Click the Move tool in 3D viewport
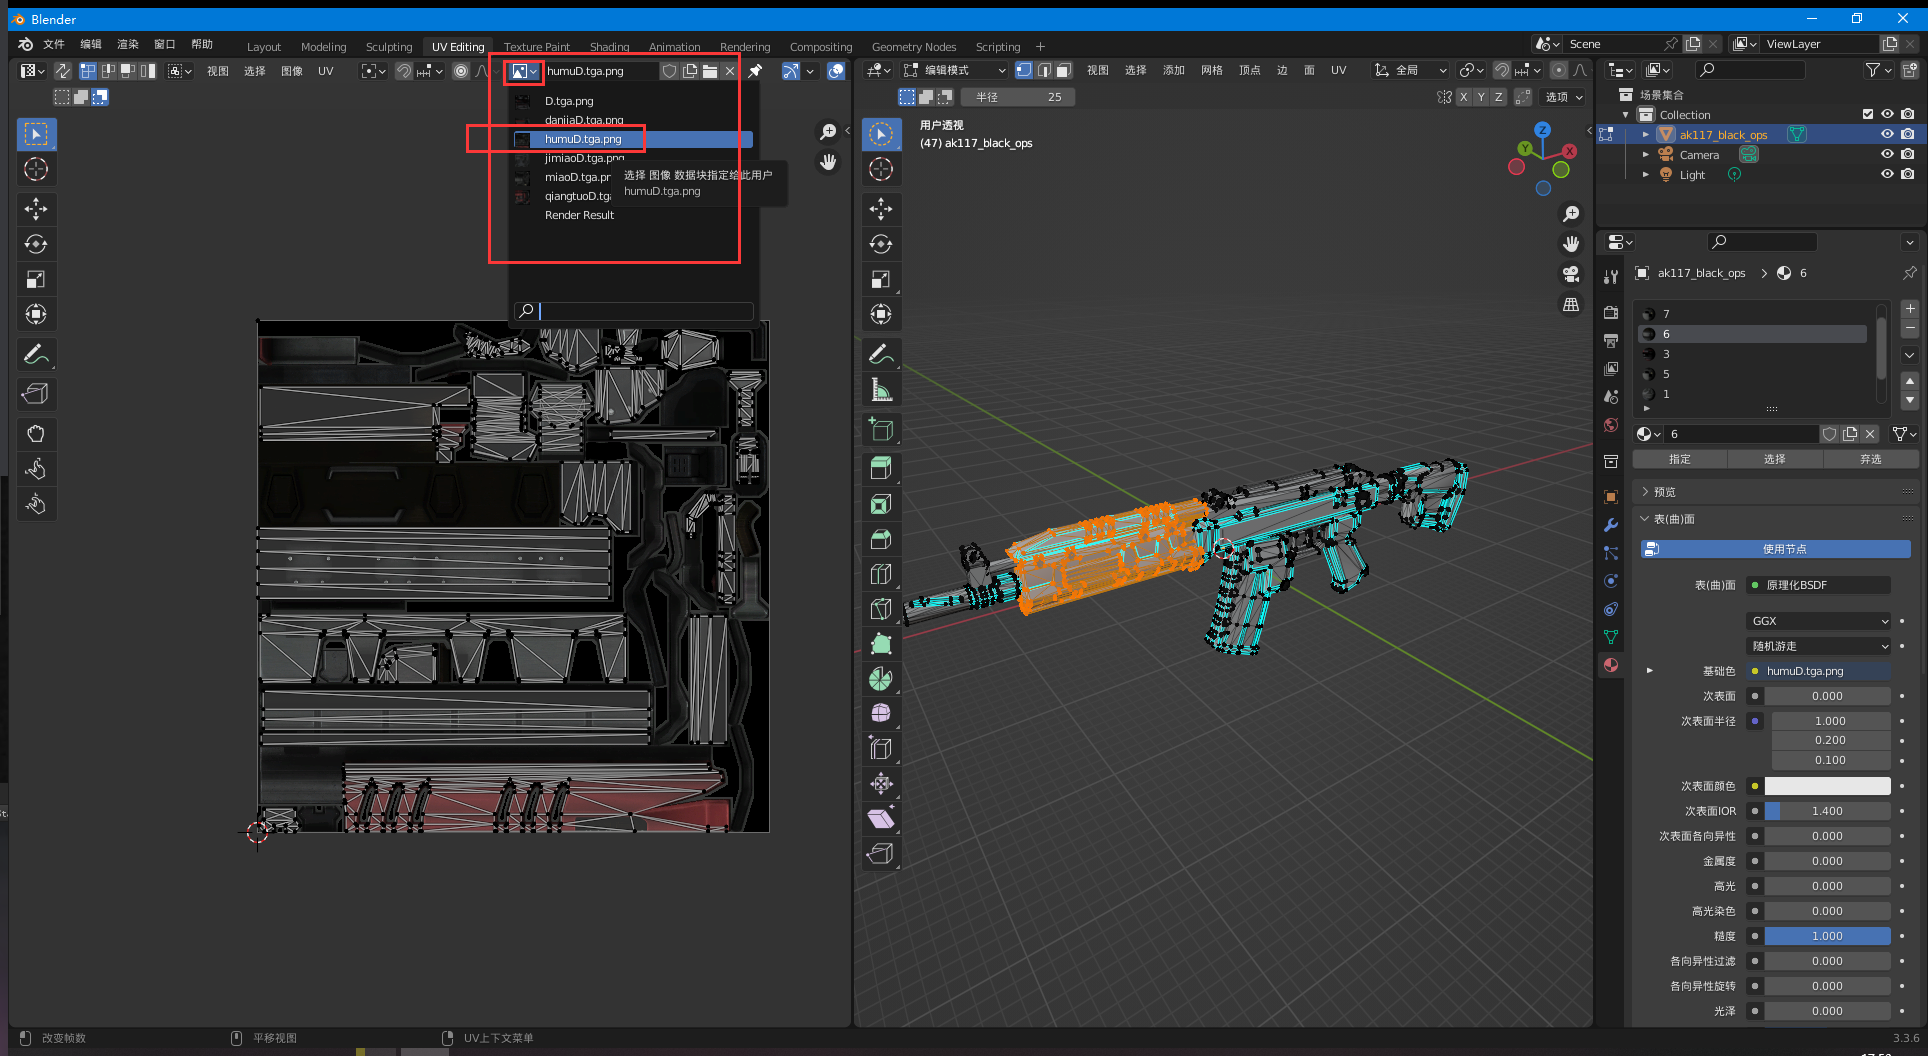 (x=880, y=209)
